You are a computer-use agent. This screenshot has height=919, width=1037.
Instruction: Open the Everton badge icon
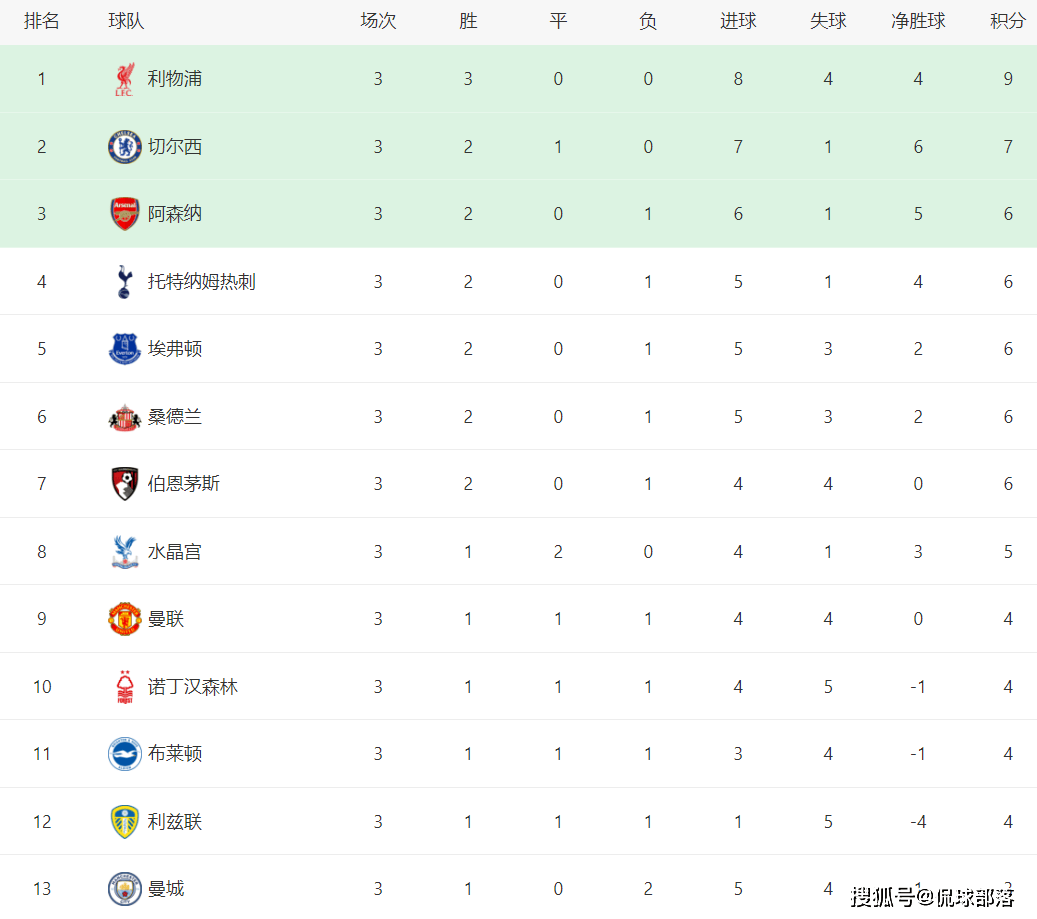pos(124,349)
